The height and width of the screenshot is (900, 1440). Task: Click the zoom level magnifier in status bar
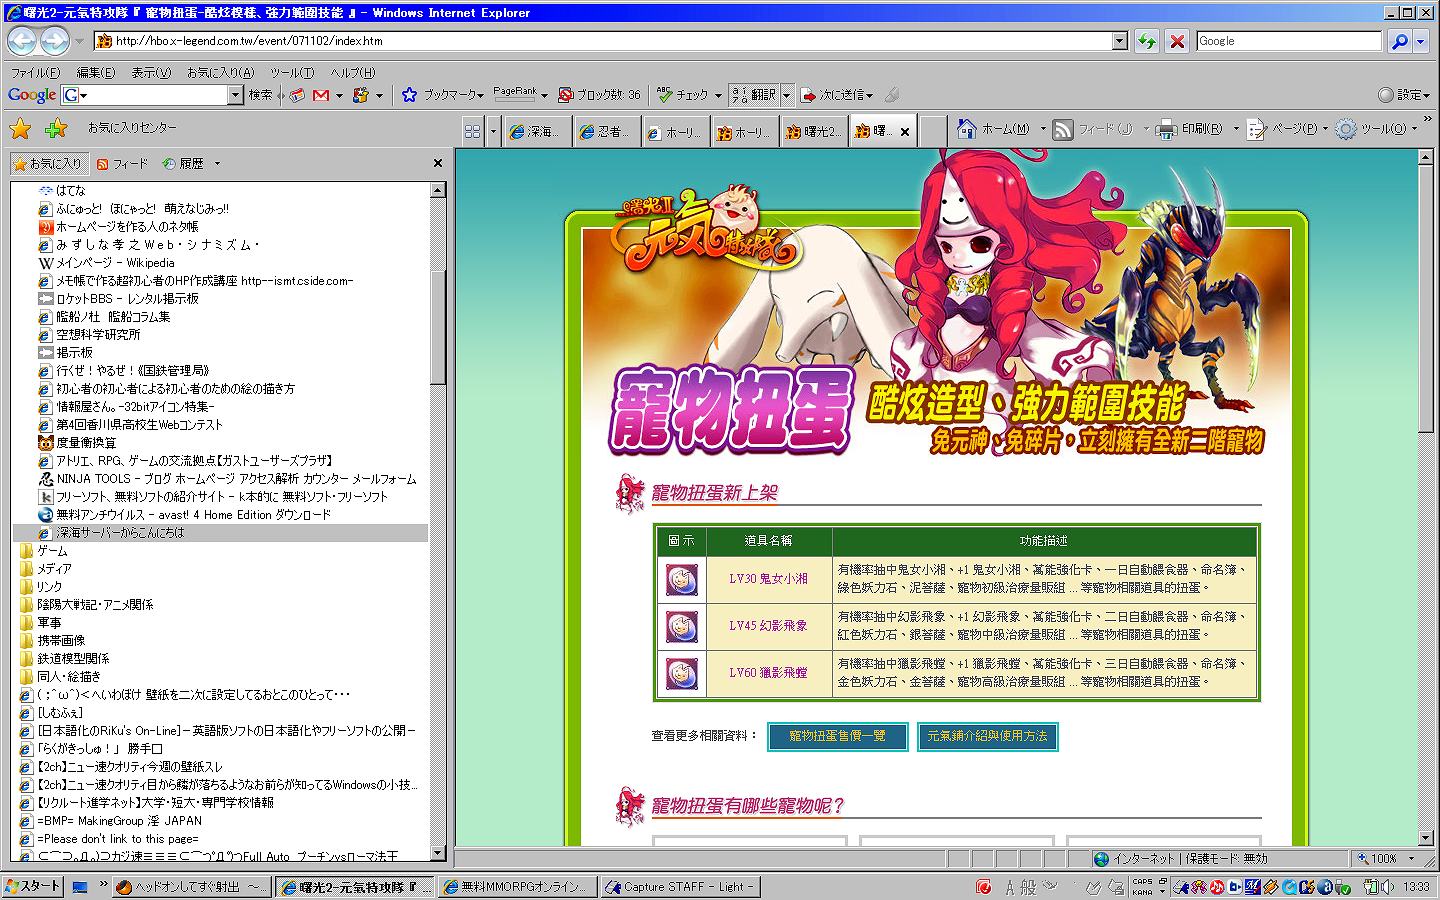1363,858
